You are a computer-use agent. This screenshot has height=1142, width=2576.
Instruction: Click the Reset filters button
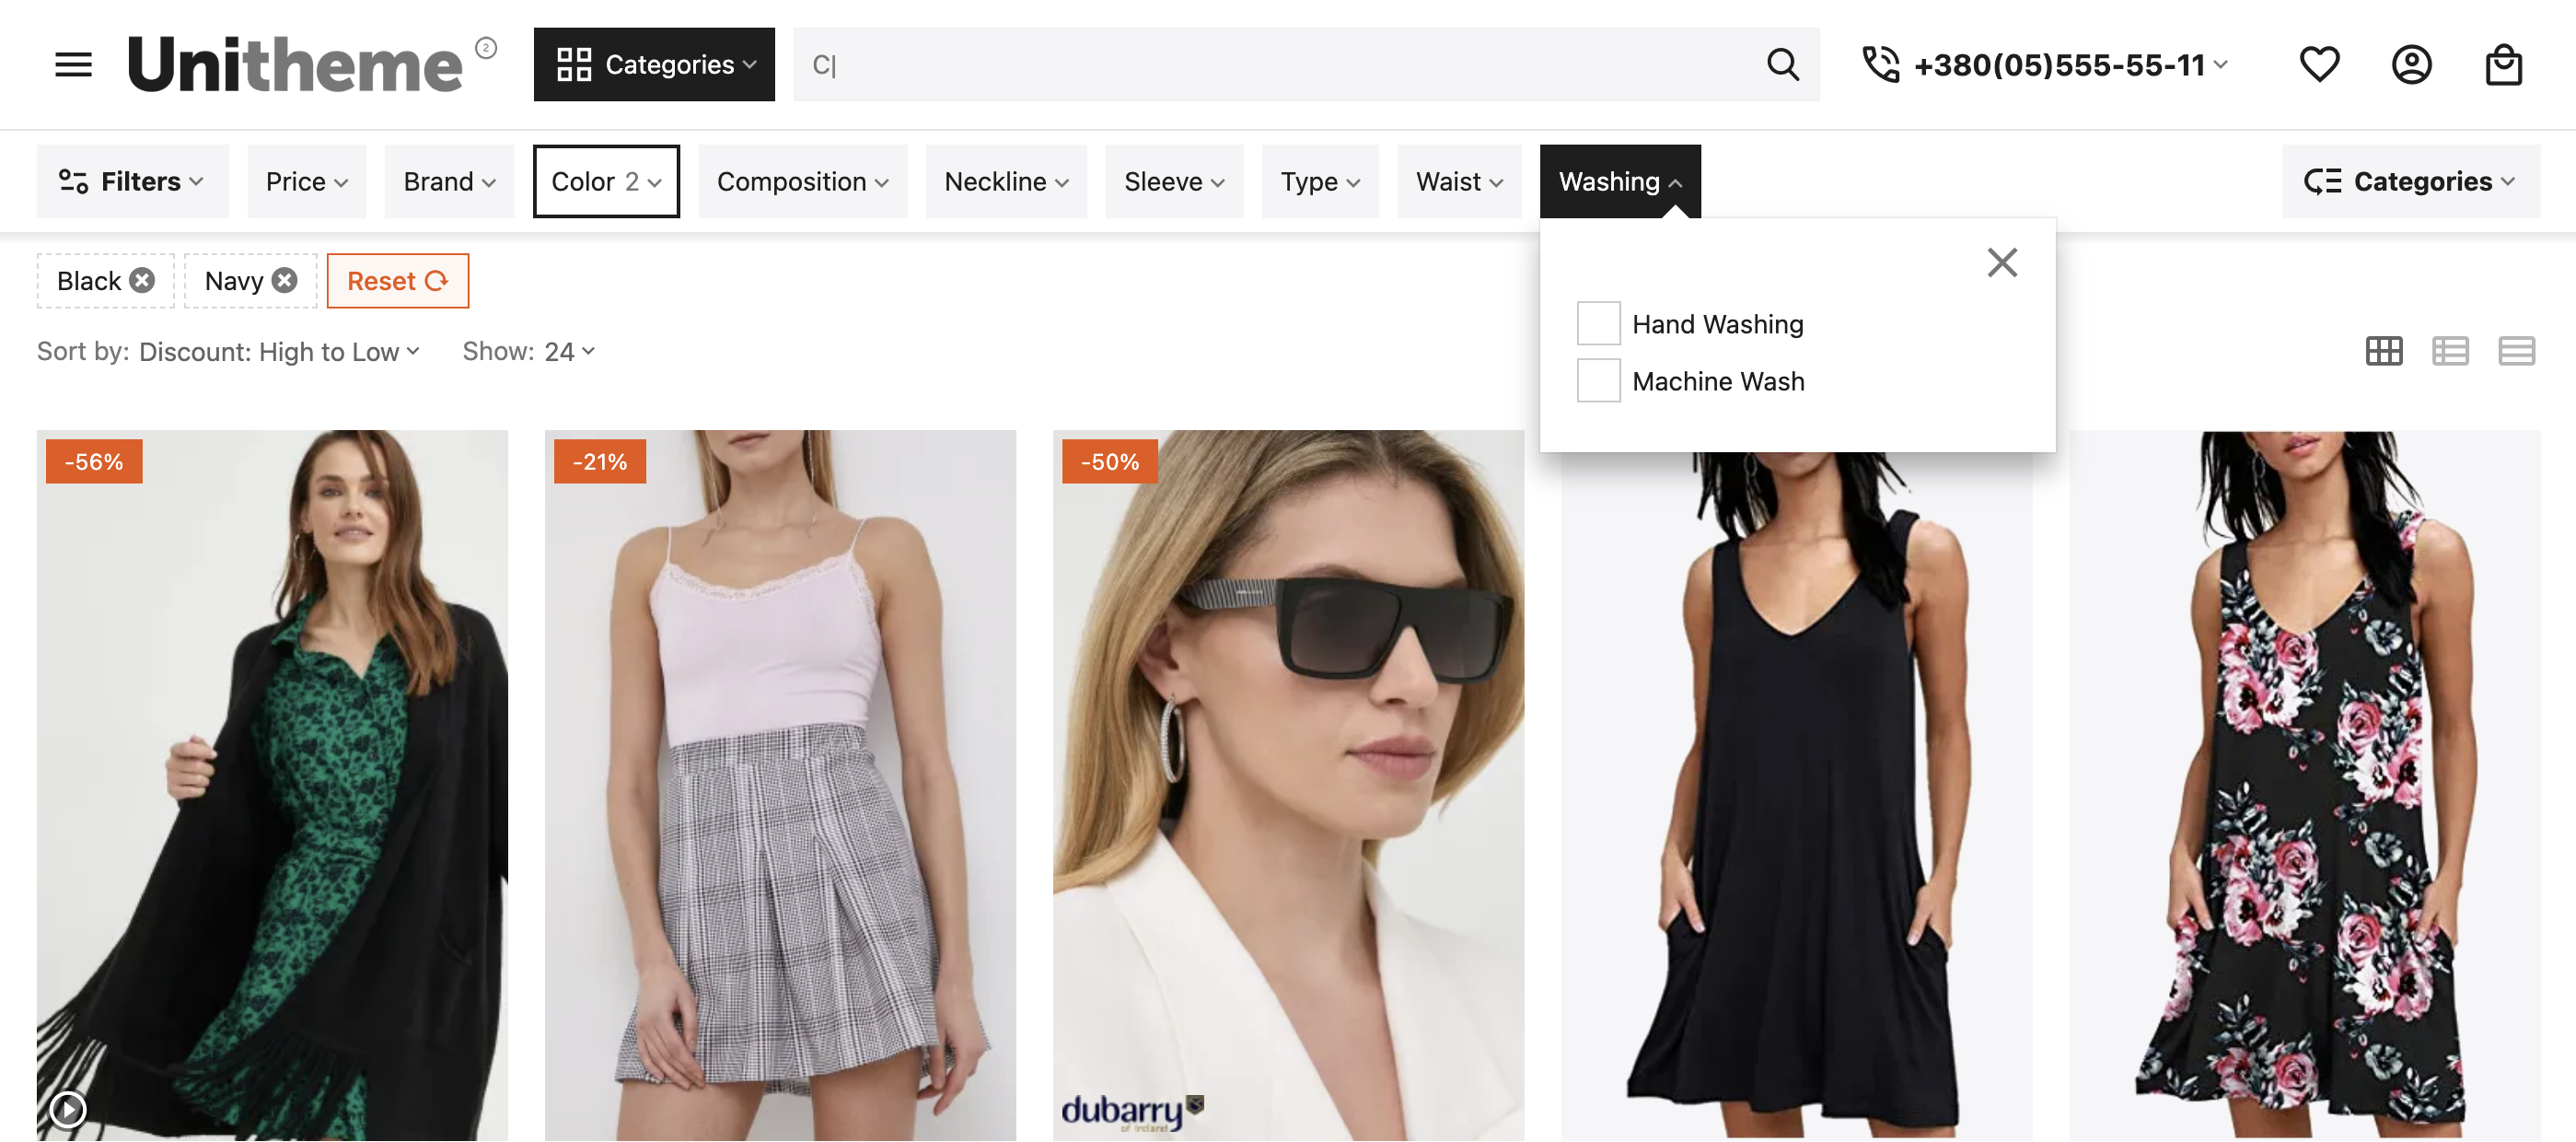click(x=398, y=281)
